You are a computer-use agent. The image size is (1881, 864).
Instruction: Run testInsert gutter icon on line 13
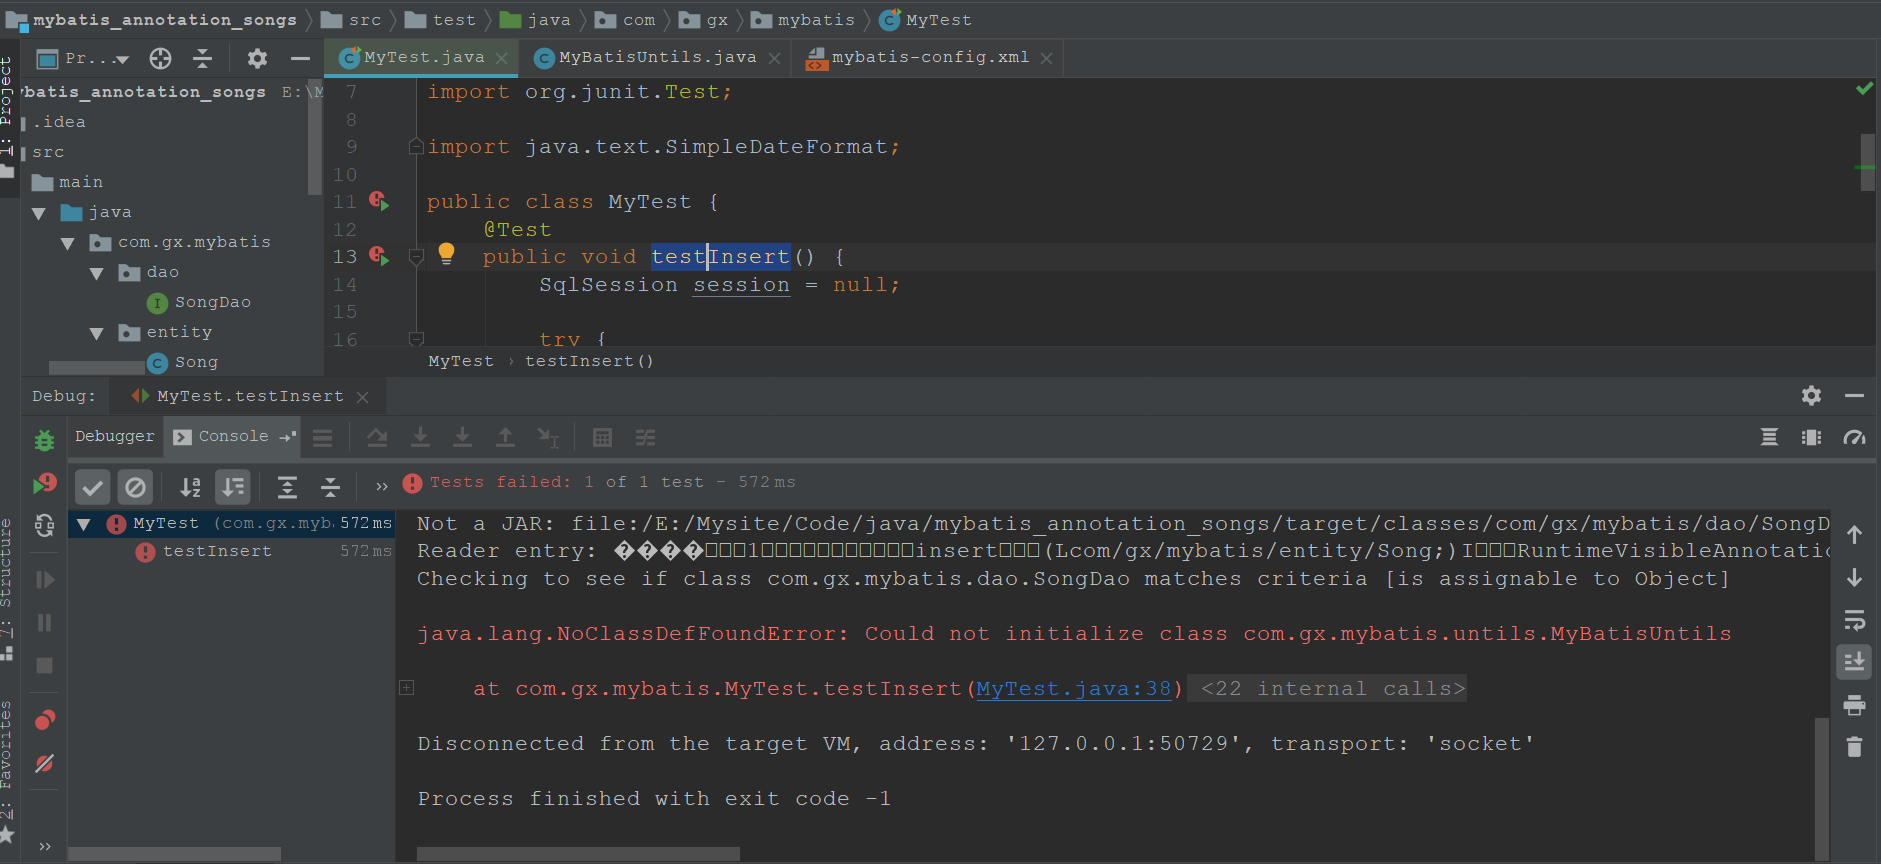(378, 256)
